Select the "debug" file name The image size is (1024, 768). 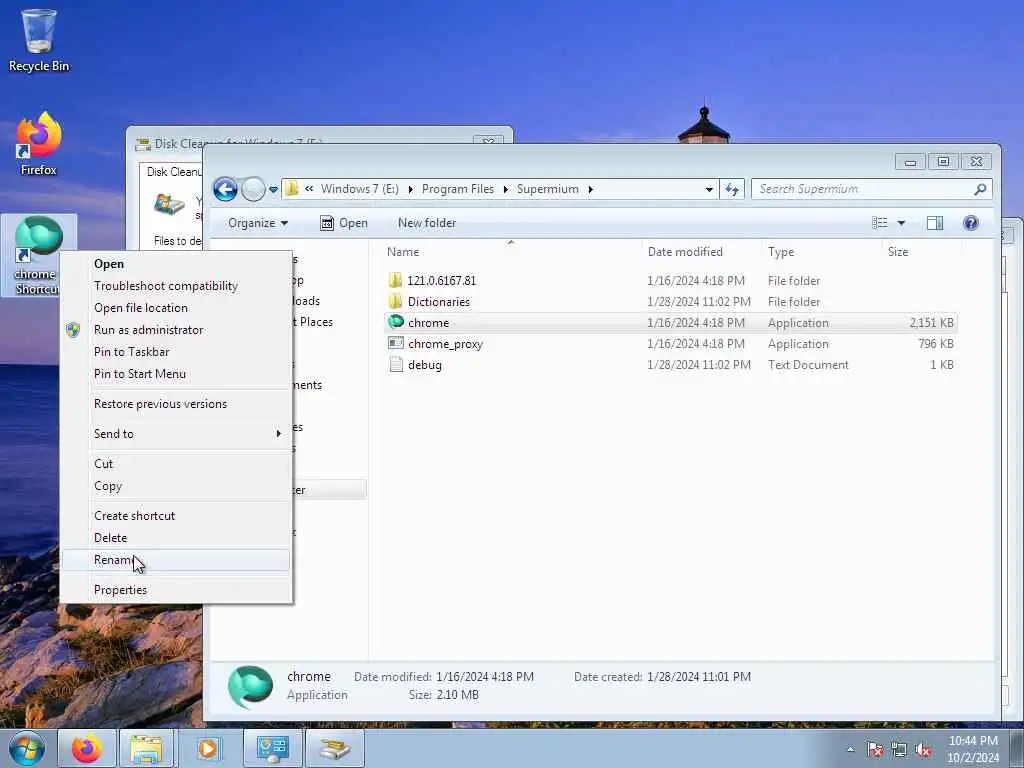[x=425, y=365]
